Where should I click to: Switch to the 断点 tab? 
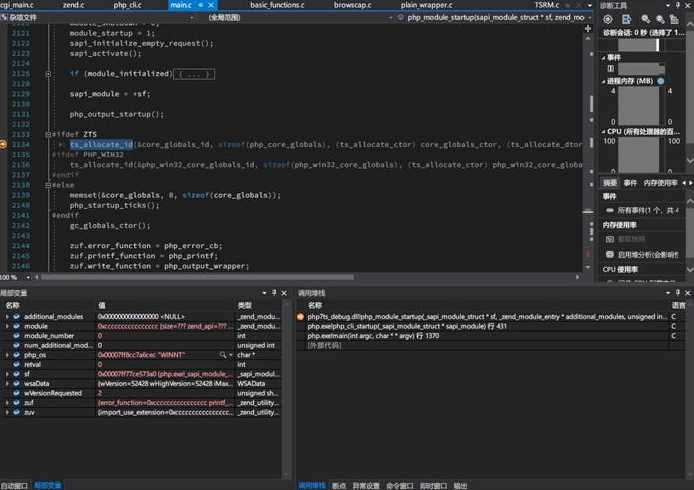pyautogui.click(x=339, y=486)
